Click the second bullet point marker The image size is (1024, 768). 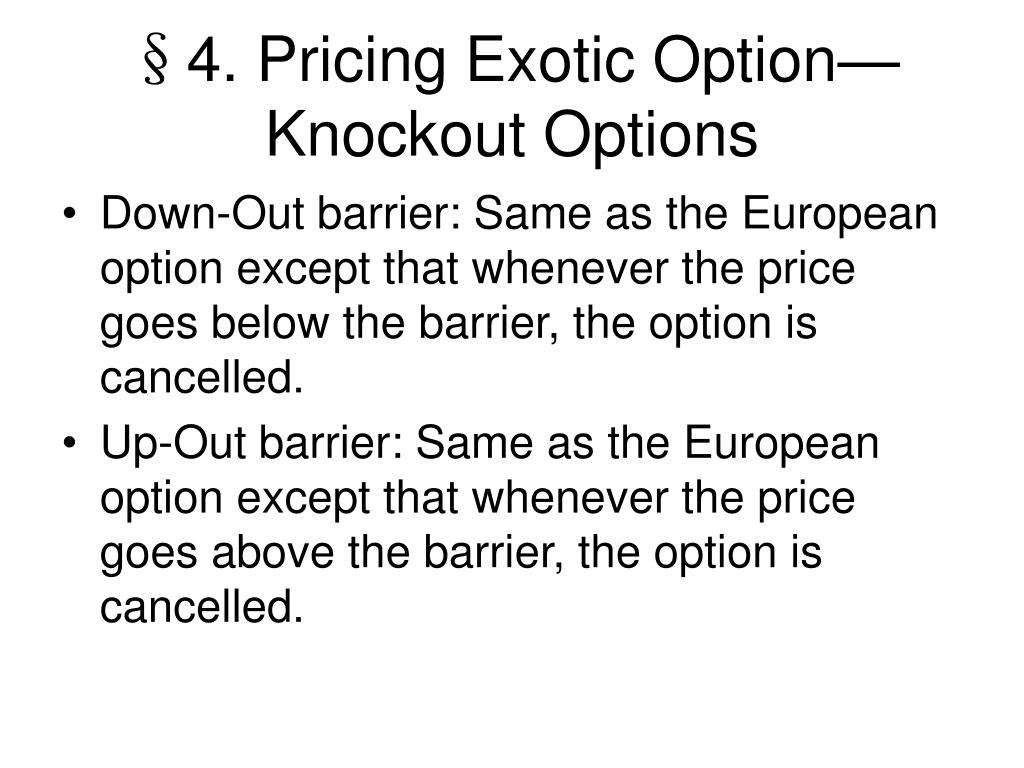(x=69, y=443)
